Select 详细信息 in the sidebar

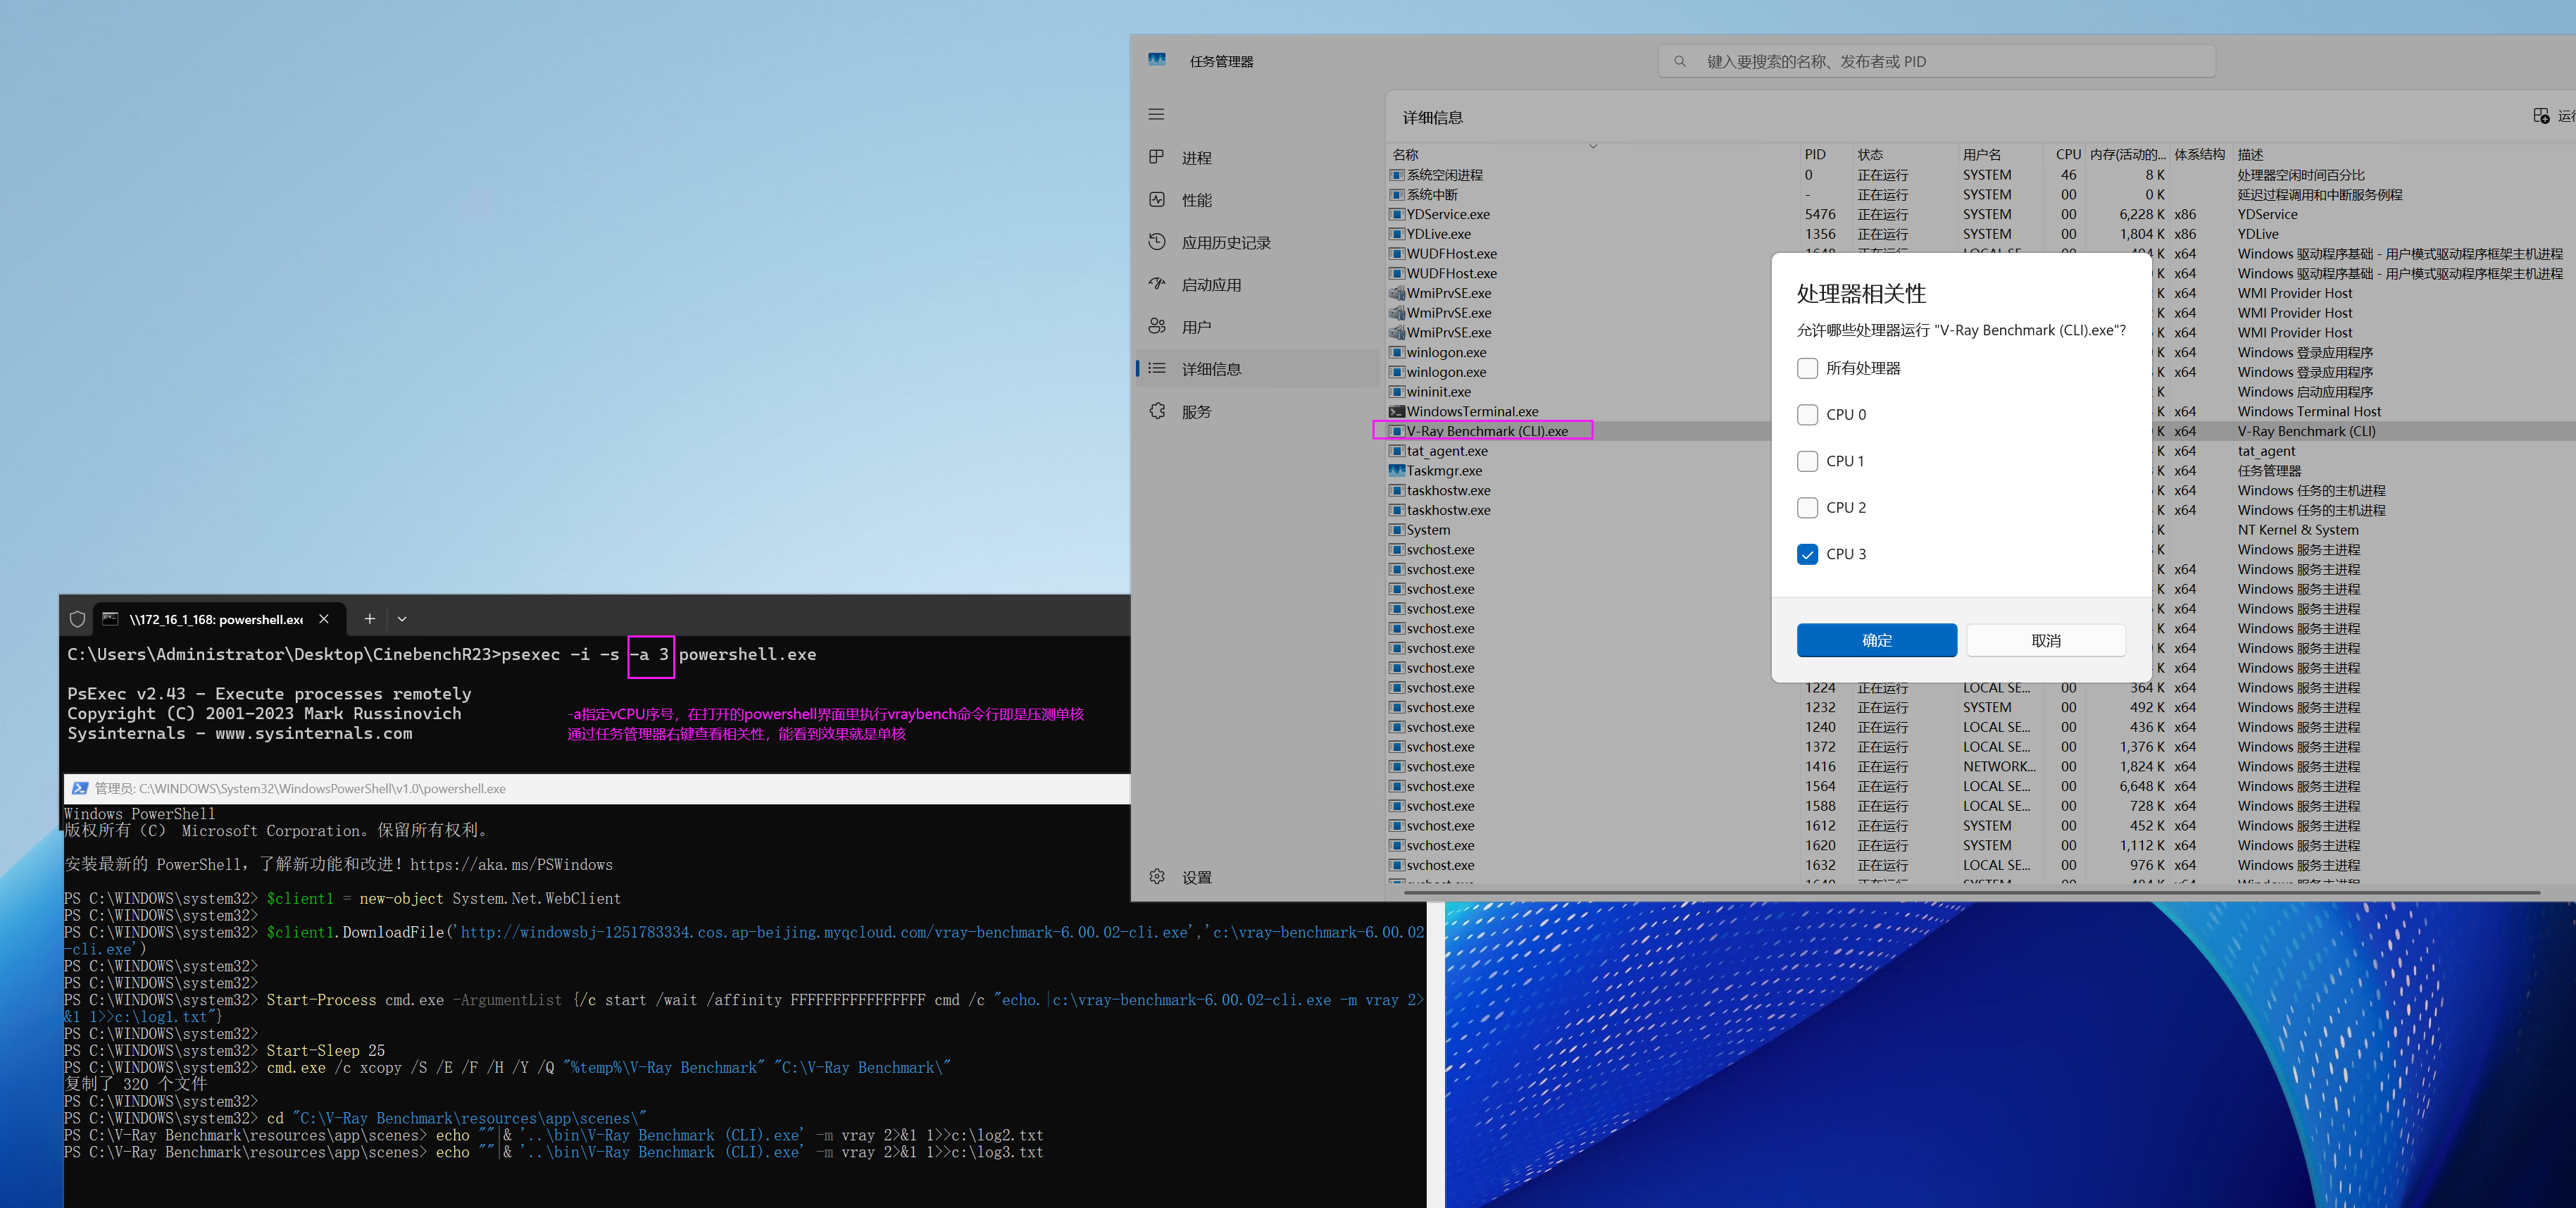pyautogui.click(x=1210, y=369)
